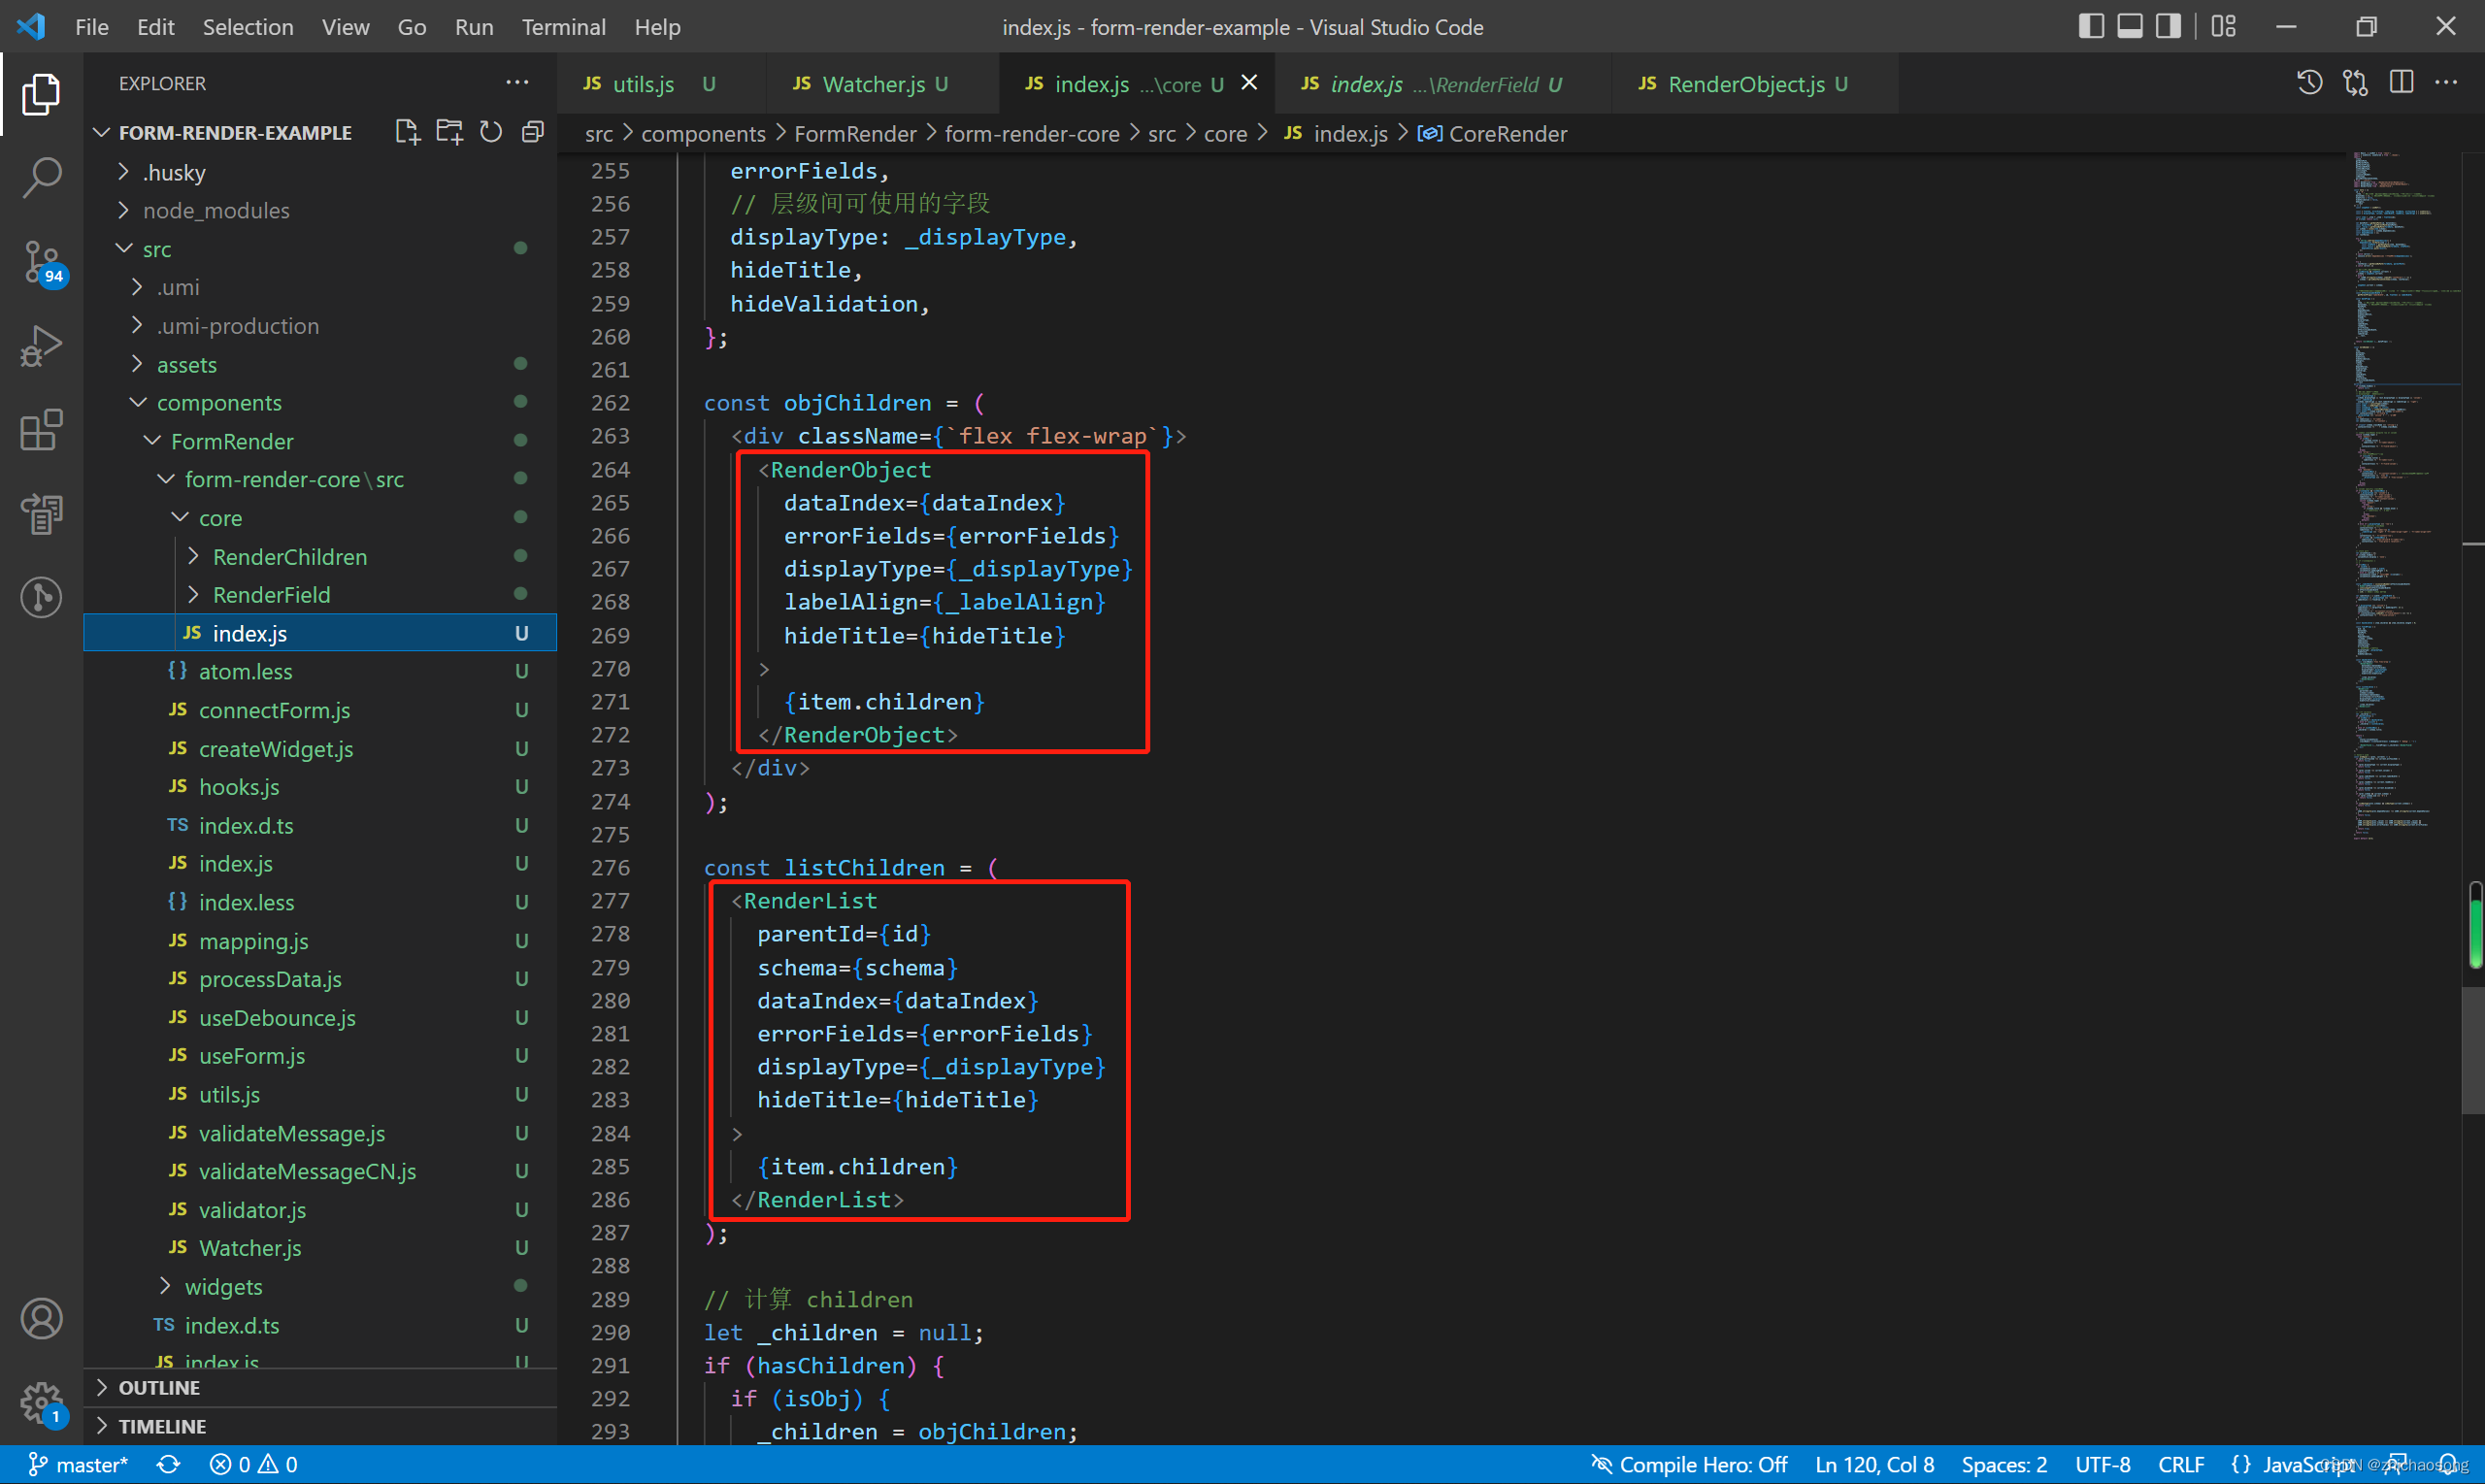Switch to the Watcher.js tab
The image size is (2485, 1484).
pos(882,84)
